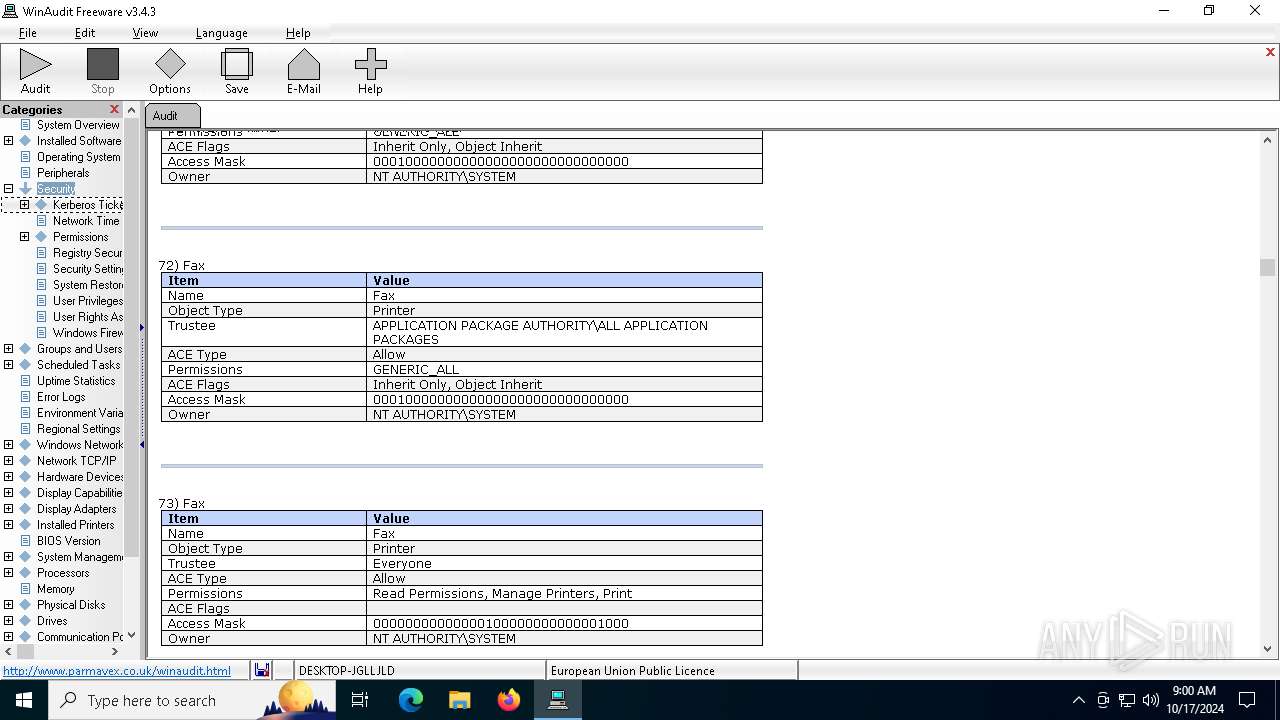The height and width of the screenshot is (720, 1280).
Task: Select Windows Firewall item
Action: pyautogui.click(x=88, y=333)
